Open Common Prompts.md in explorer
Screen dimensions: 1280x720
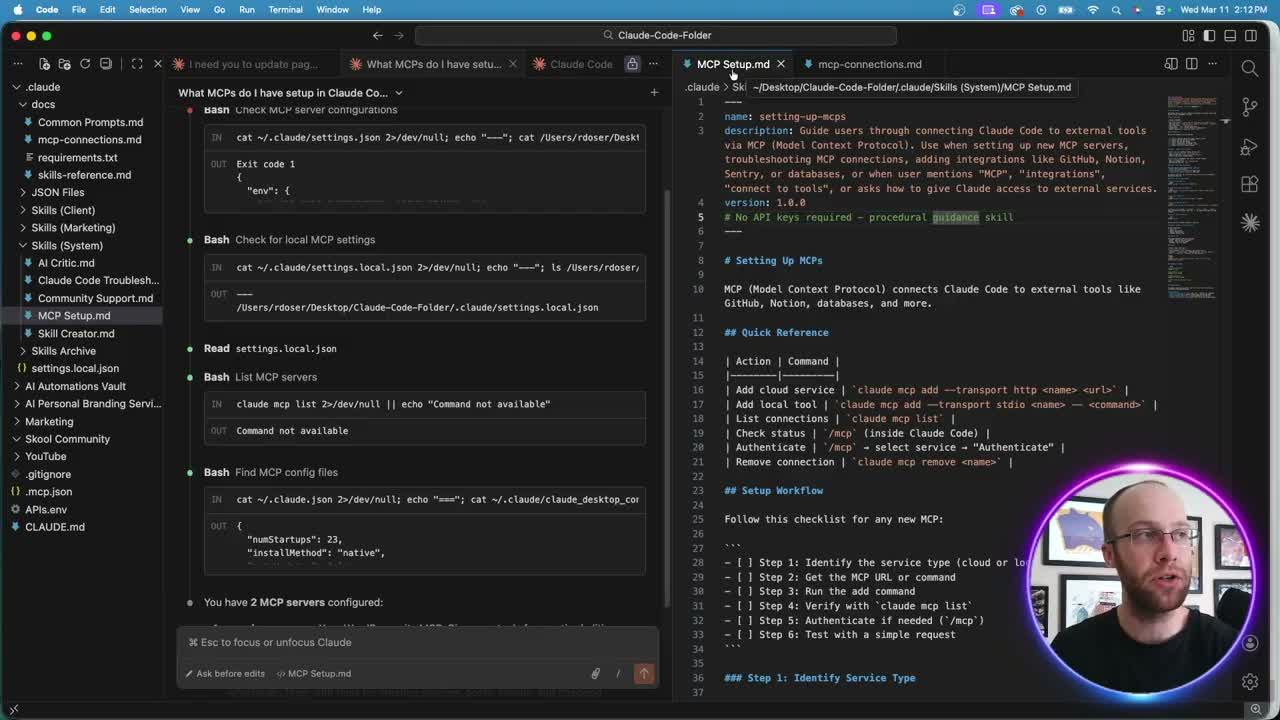(90, 122)
